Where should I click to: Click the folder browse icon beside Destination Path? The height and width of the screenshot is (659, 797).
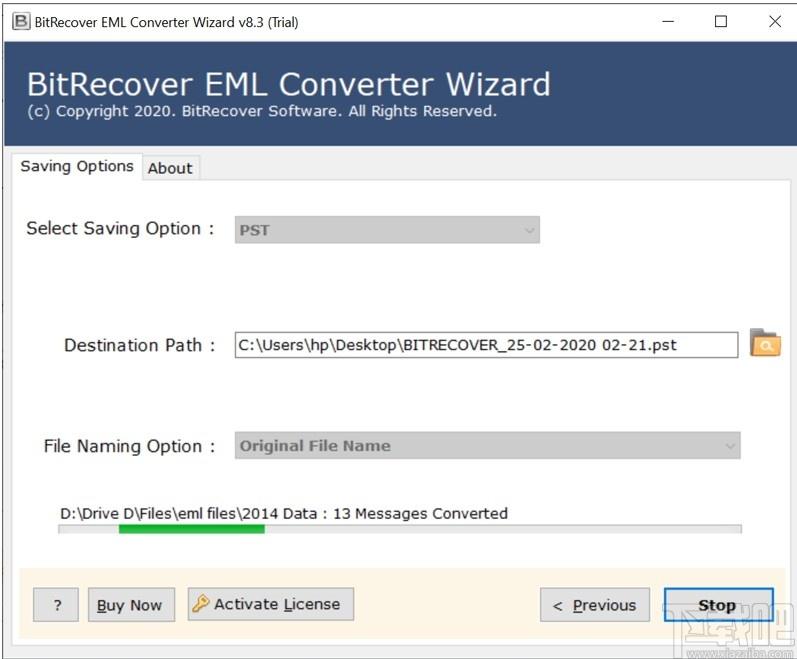(x=765, y=343)
